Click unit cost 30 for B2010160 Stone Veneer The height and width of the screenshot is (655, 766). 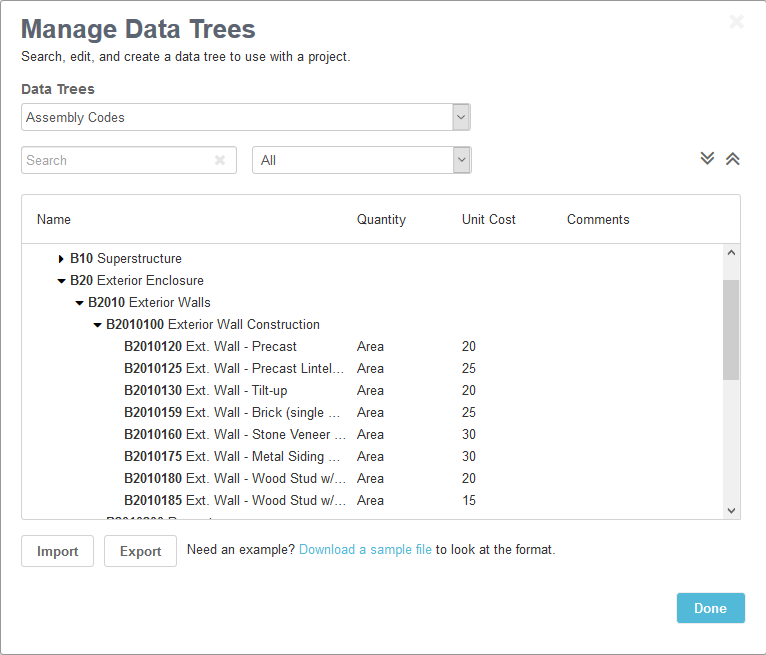468,434
